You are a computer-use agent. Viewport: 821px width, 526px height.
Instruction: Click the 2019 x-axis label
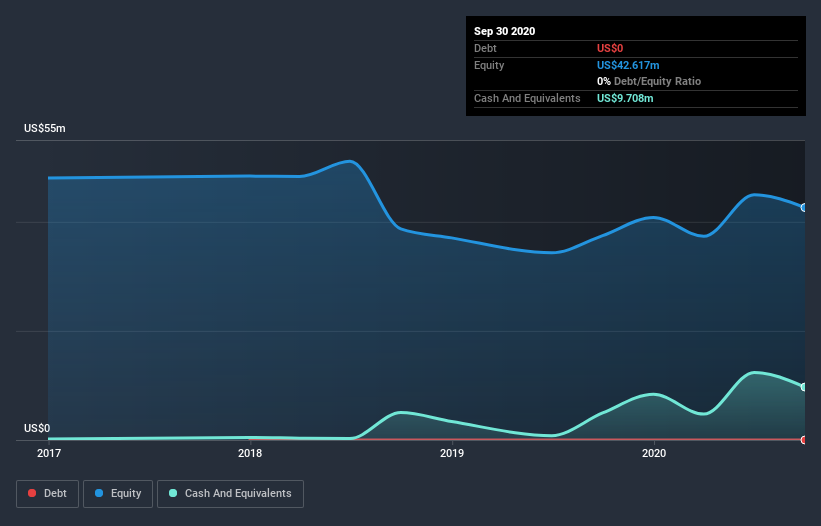pyautogui.click(x=452, y=453)
